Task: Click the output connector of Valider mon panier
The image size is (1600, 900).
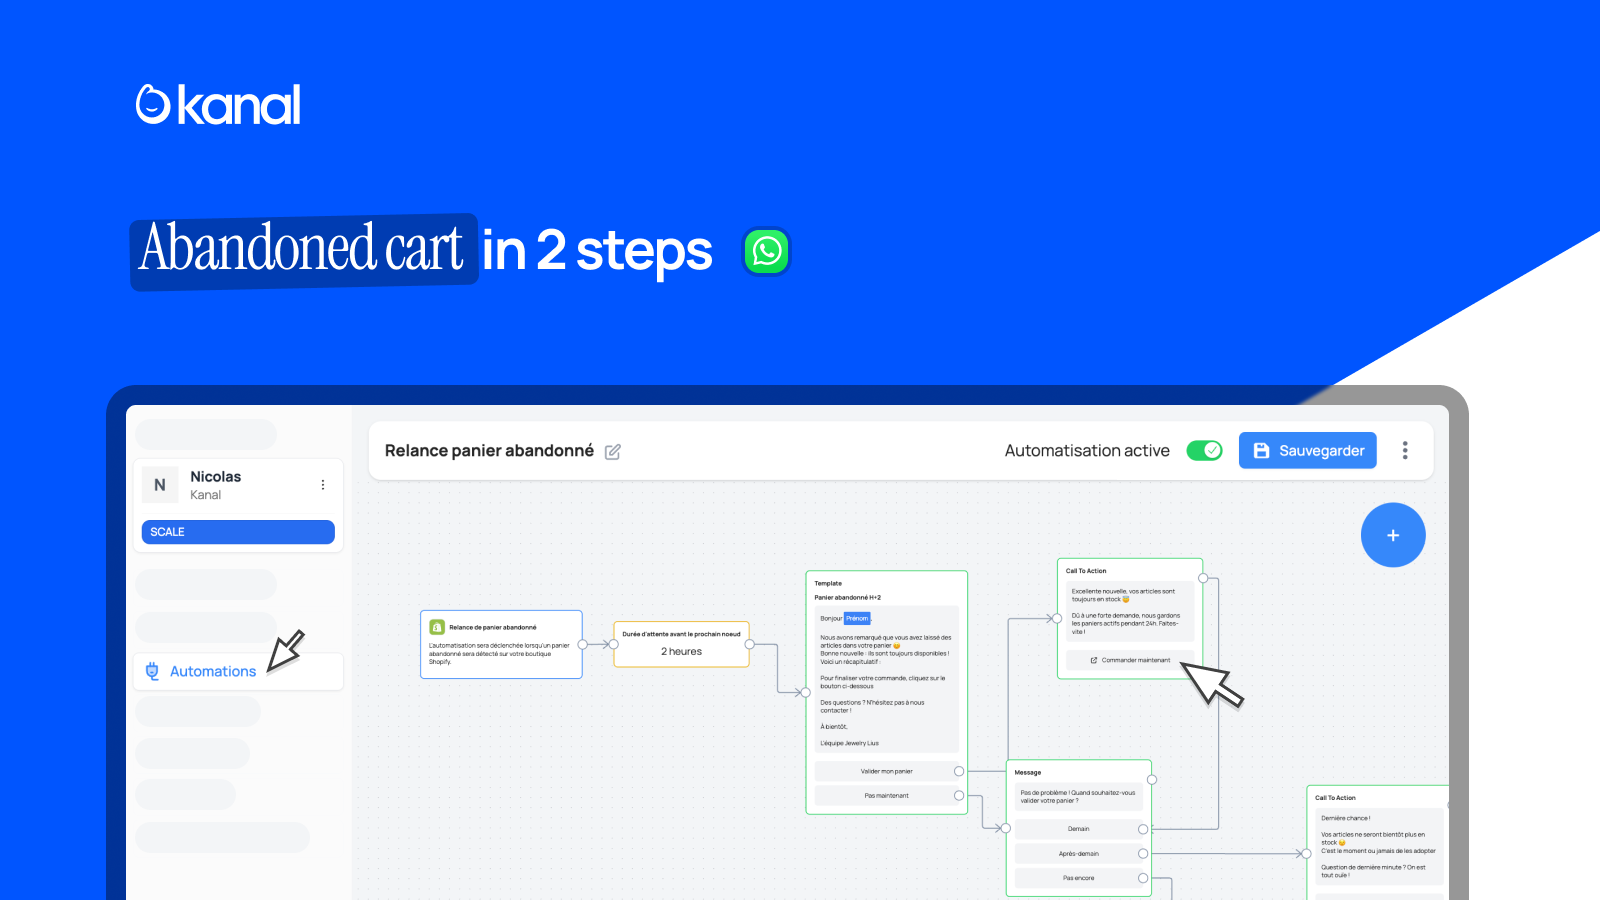Action: pos(959,771)
